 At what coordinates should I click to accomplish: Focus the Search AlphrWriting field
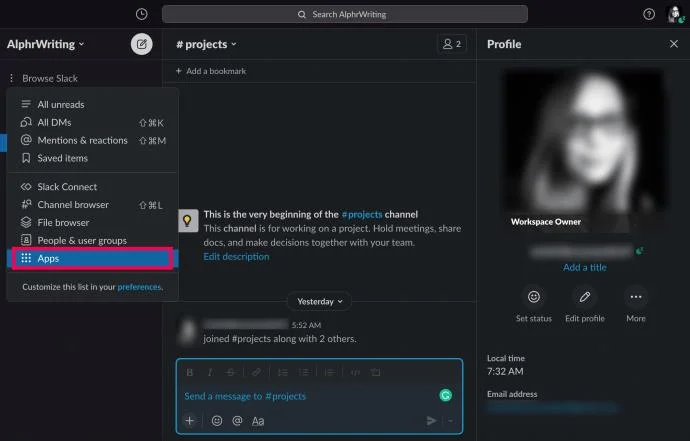pos(345,14)
